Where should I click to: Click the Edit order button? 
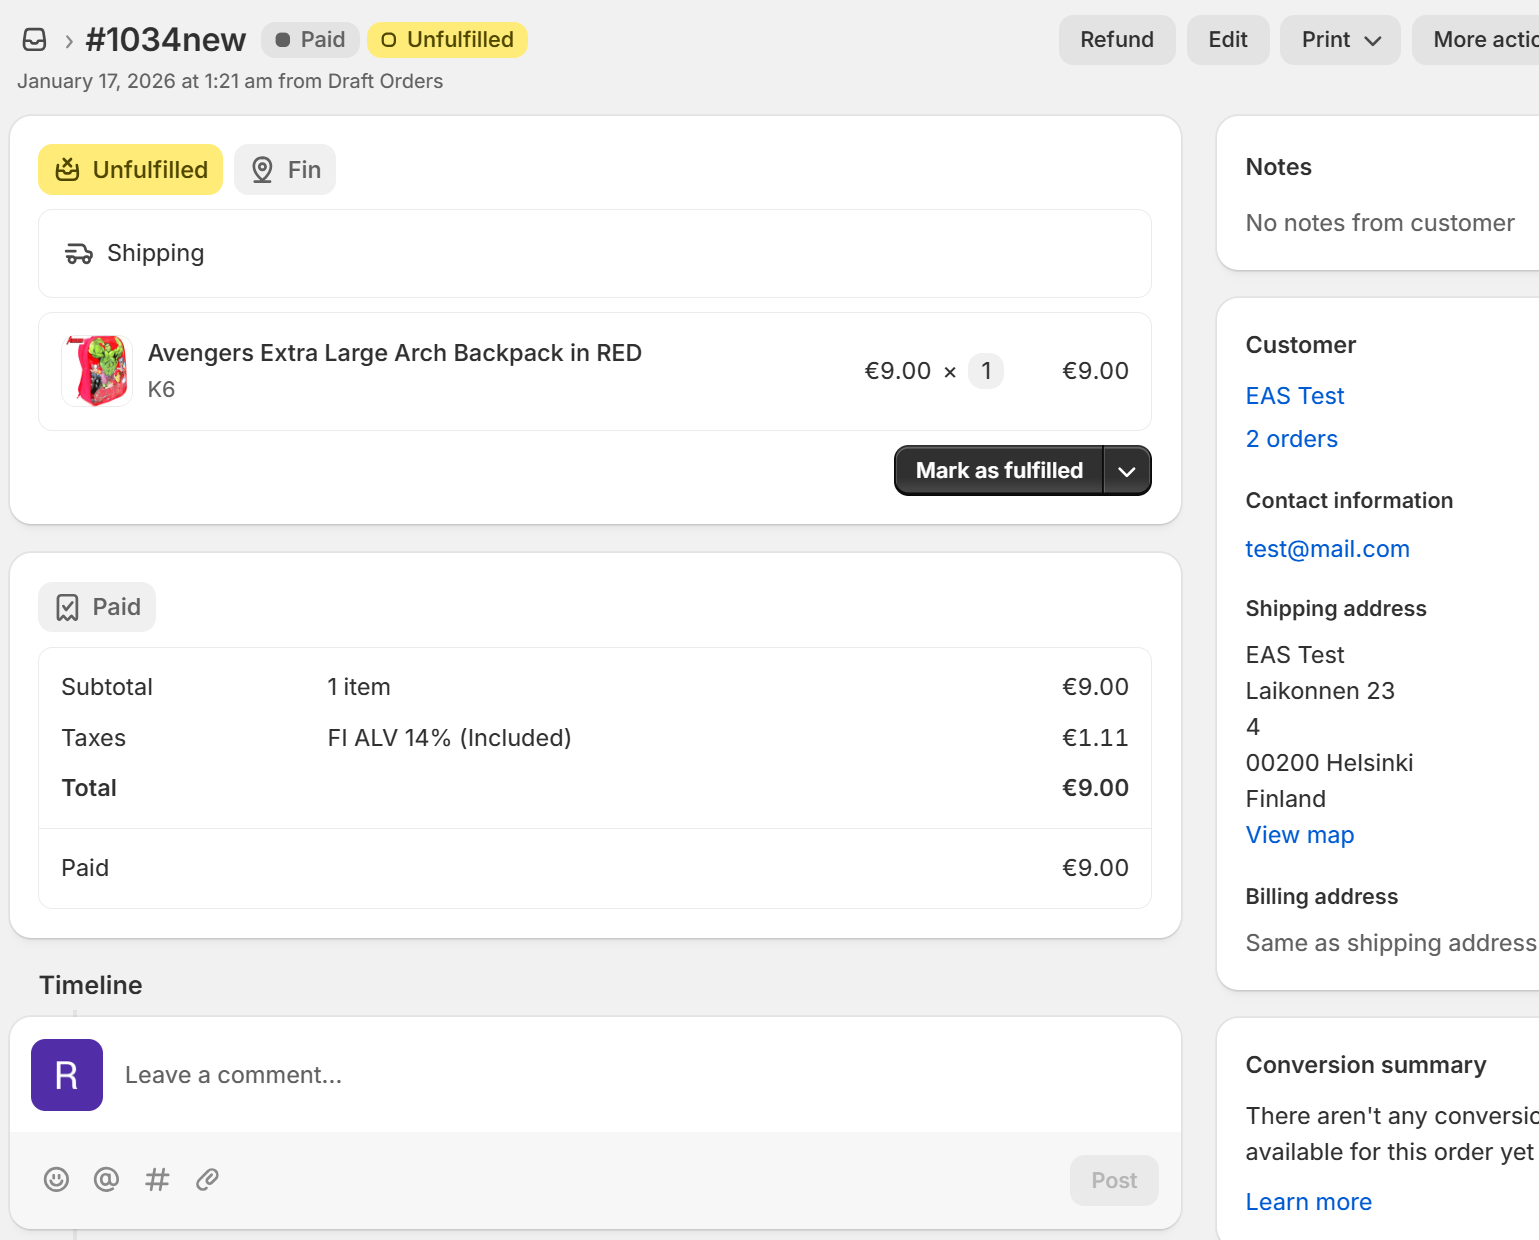pos(1228,40)
